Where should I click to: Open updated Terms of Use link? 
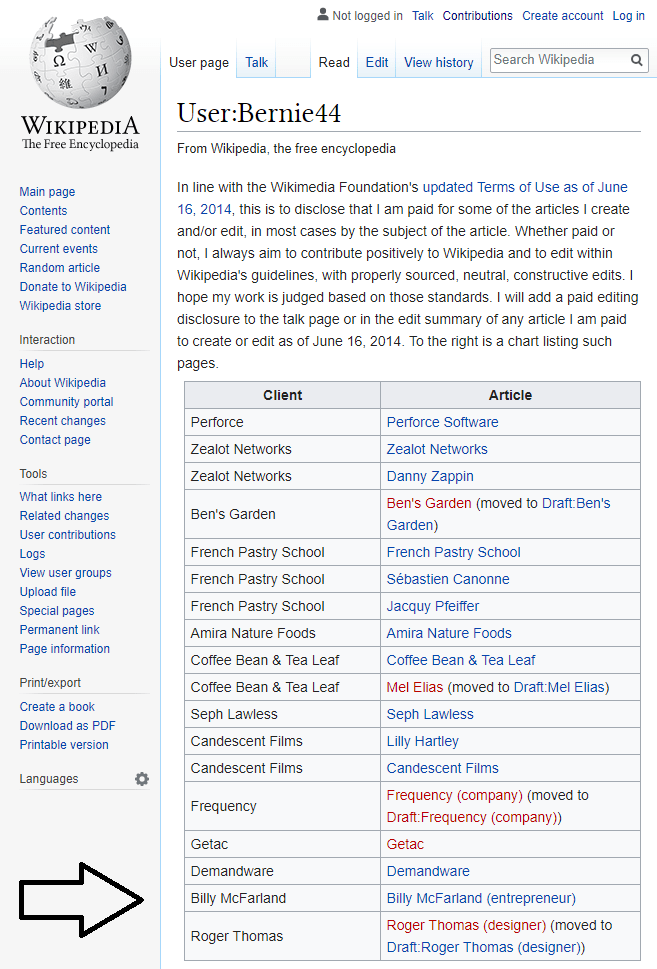click(524, 187)
